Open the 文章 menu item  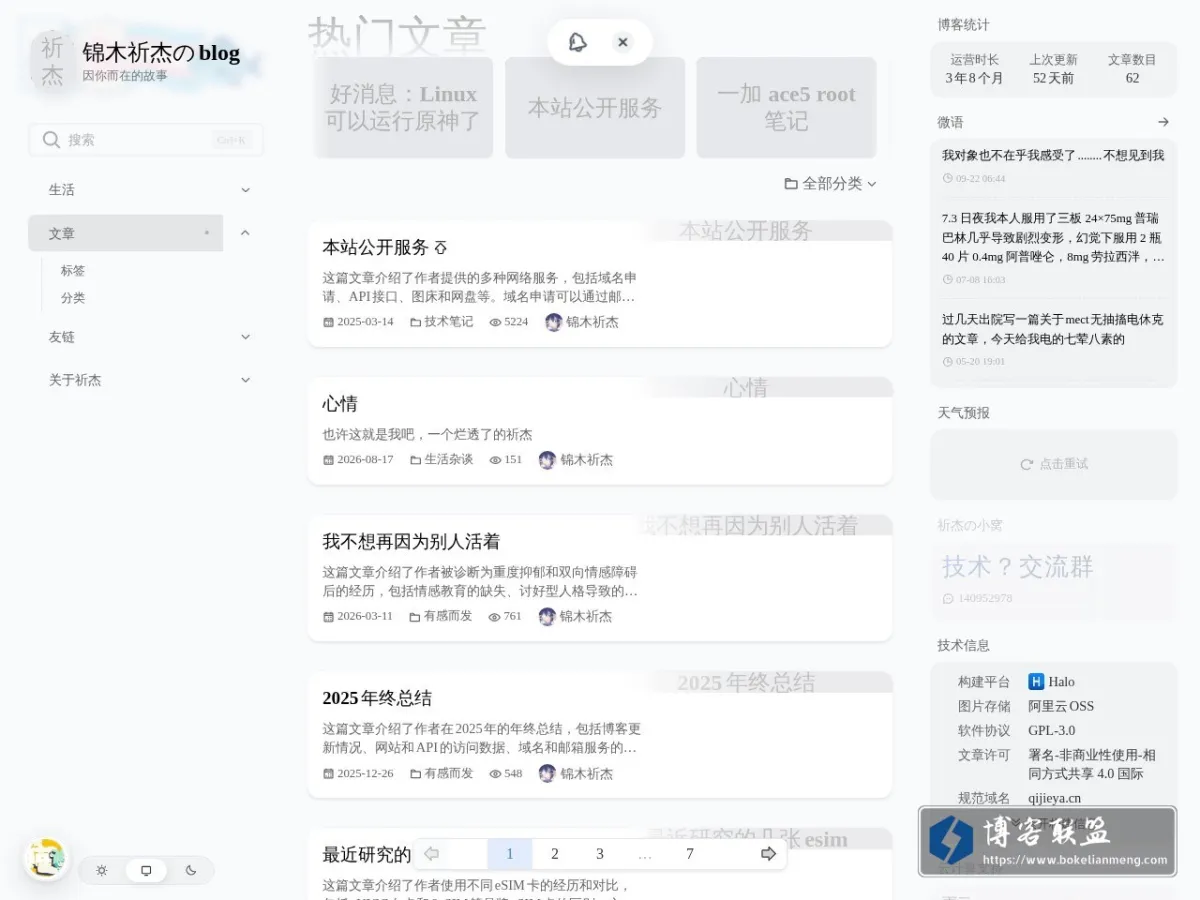(x=125, y=233)
